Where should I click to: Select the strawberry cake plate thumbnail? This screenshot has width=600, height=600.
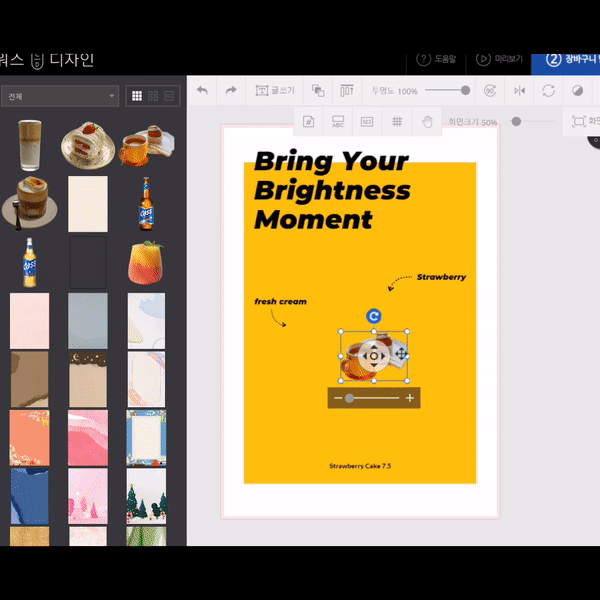pyautogui.click(x=88, y=145)
